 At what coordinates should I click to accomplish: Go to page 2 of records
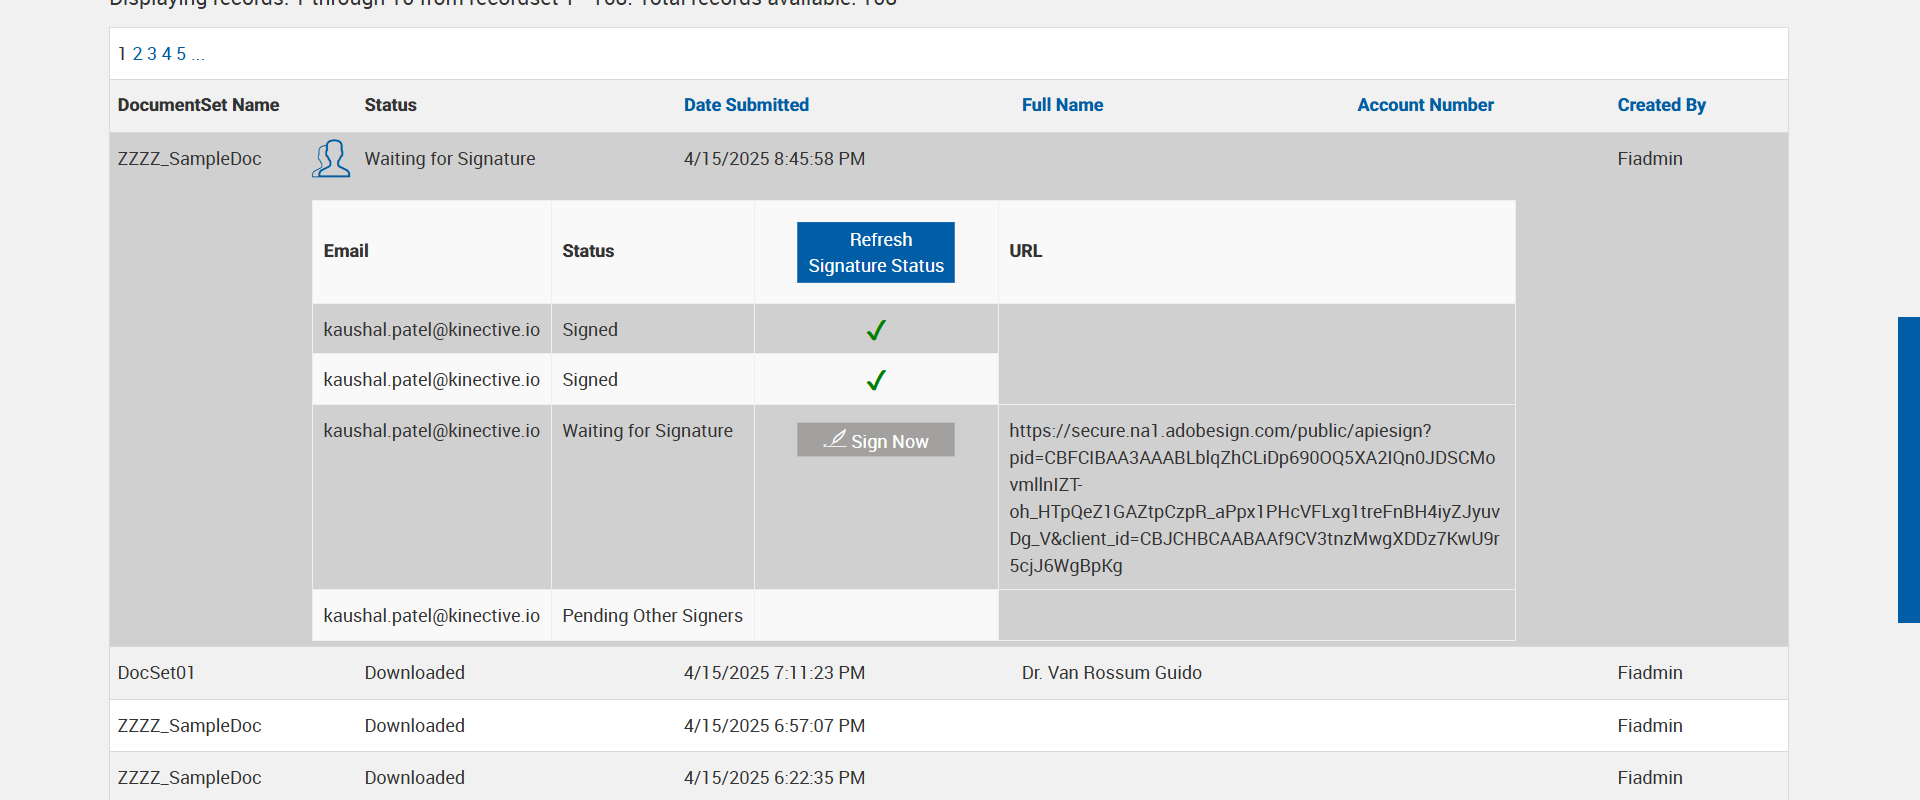(137, 54)
